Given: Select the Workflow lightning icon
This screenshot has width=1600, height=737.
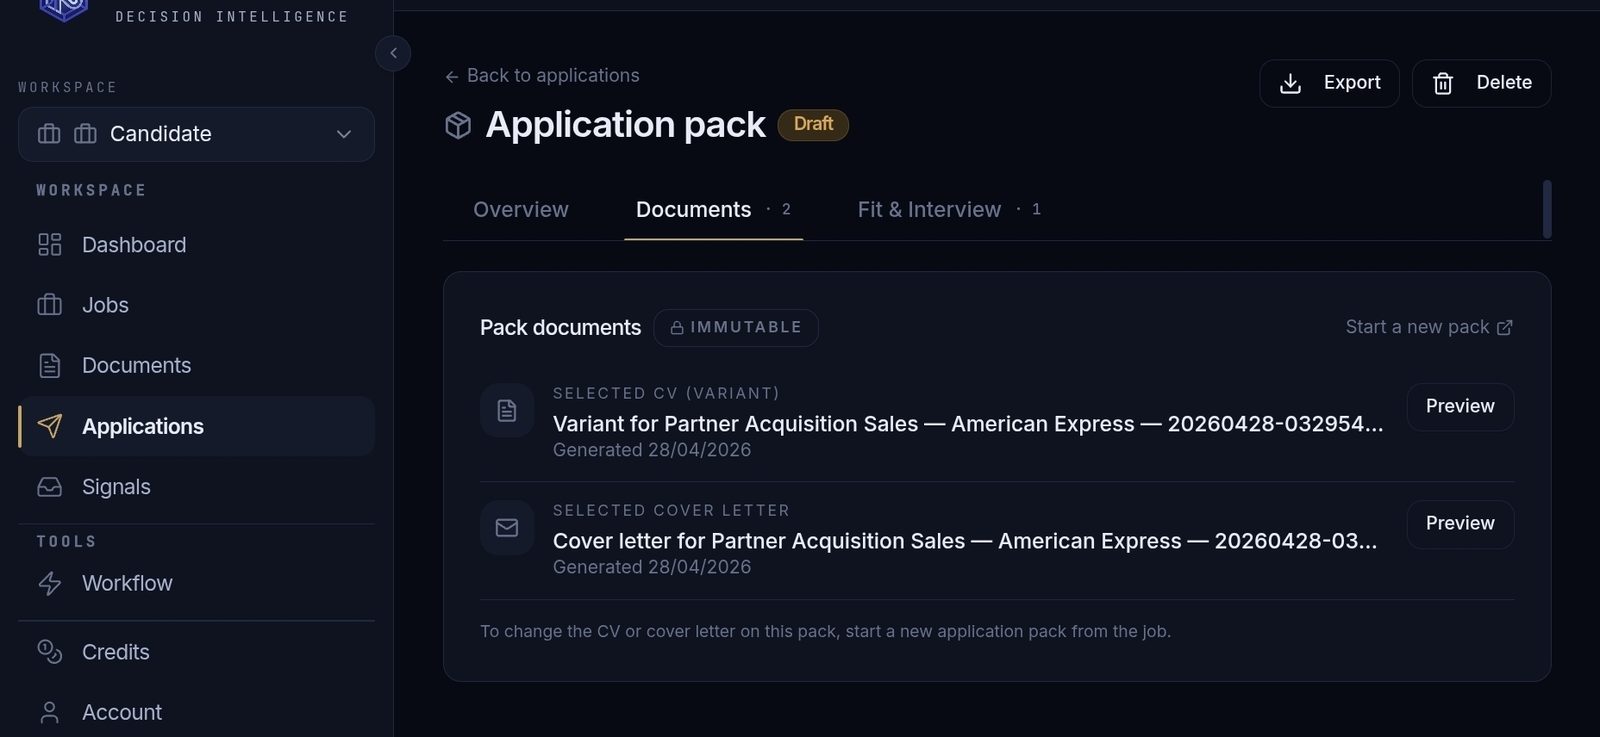Looking at the screenshot, I should [x=50, y=583].
